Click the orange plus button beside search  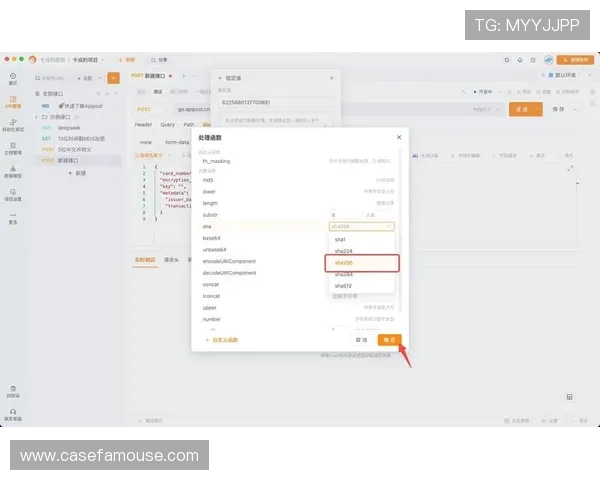point(113,78)
